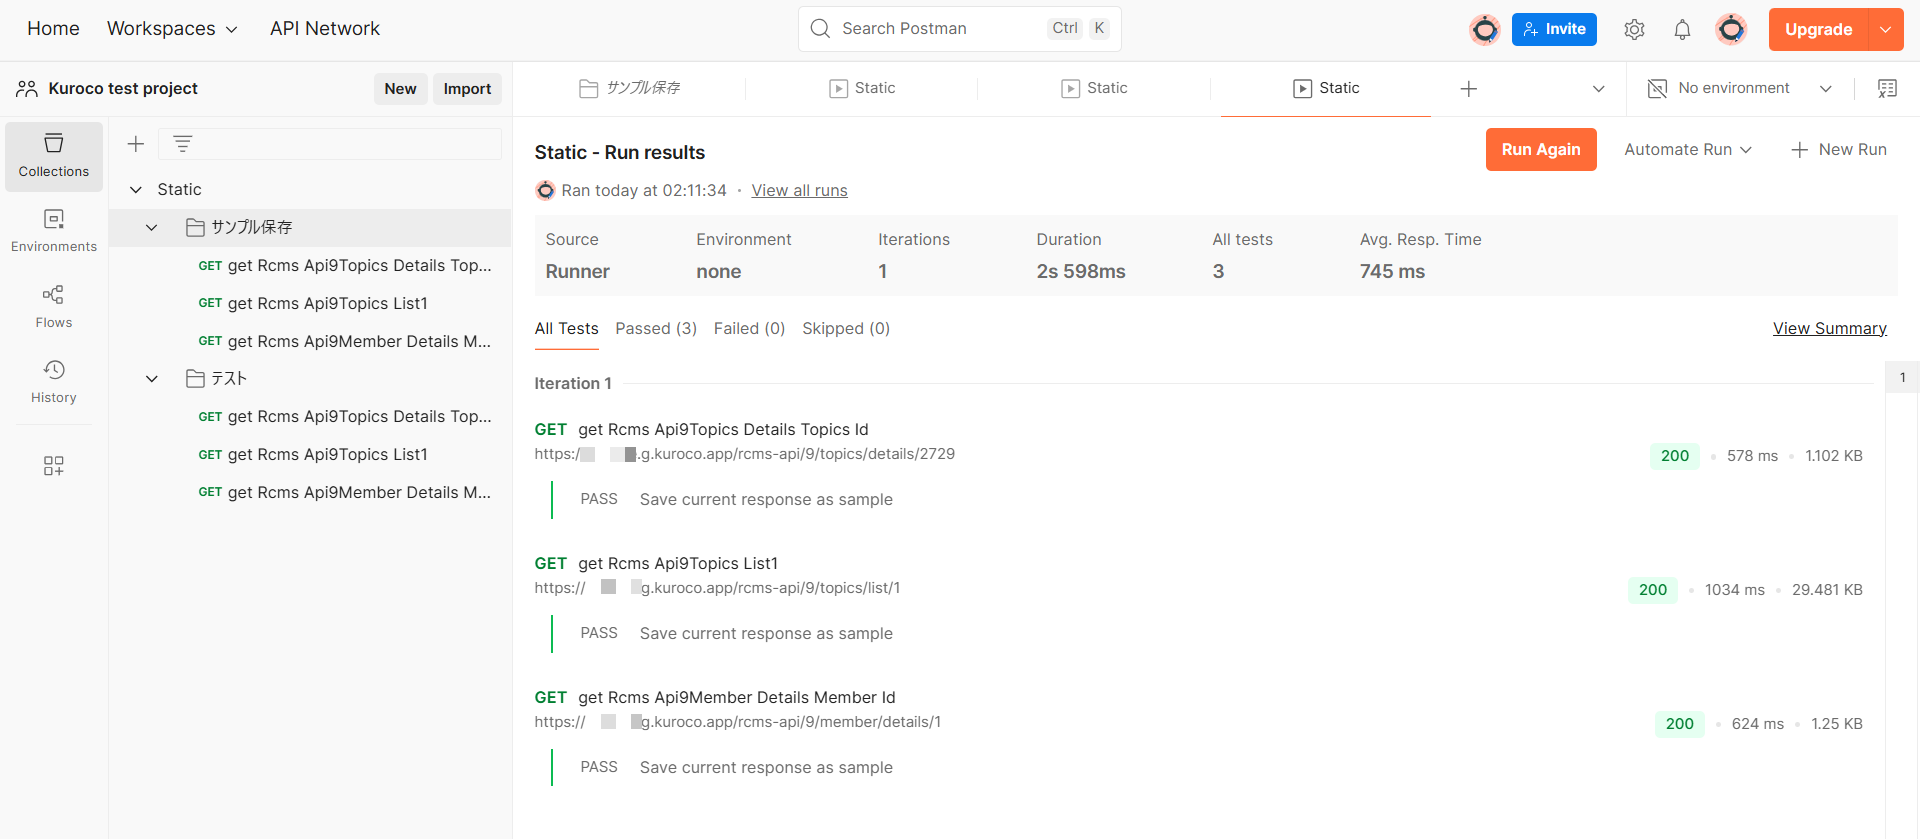Click the configure workspace sidebar grid icon
Screen dimensions: 1920x839
click(x=54, y=466)
